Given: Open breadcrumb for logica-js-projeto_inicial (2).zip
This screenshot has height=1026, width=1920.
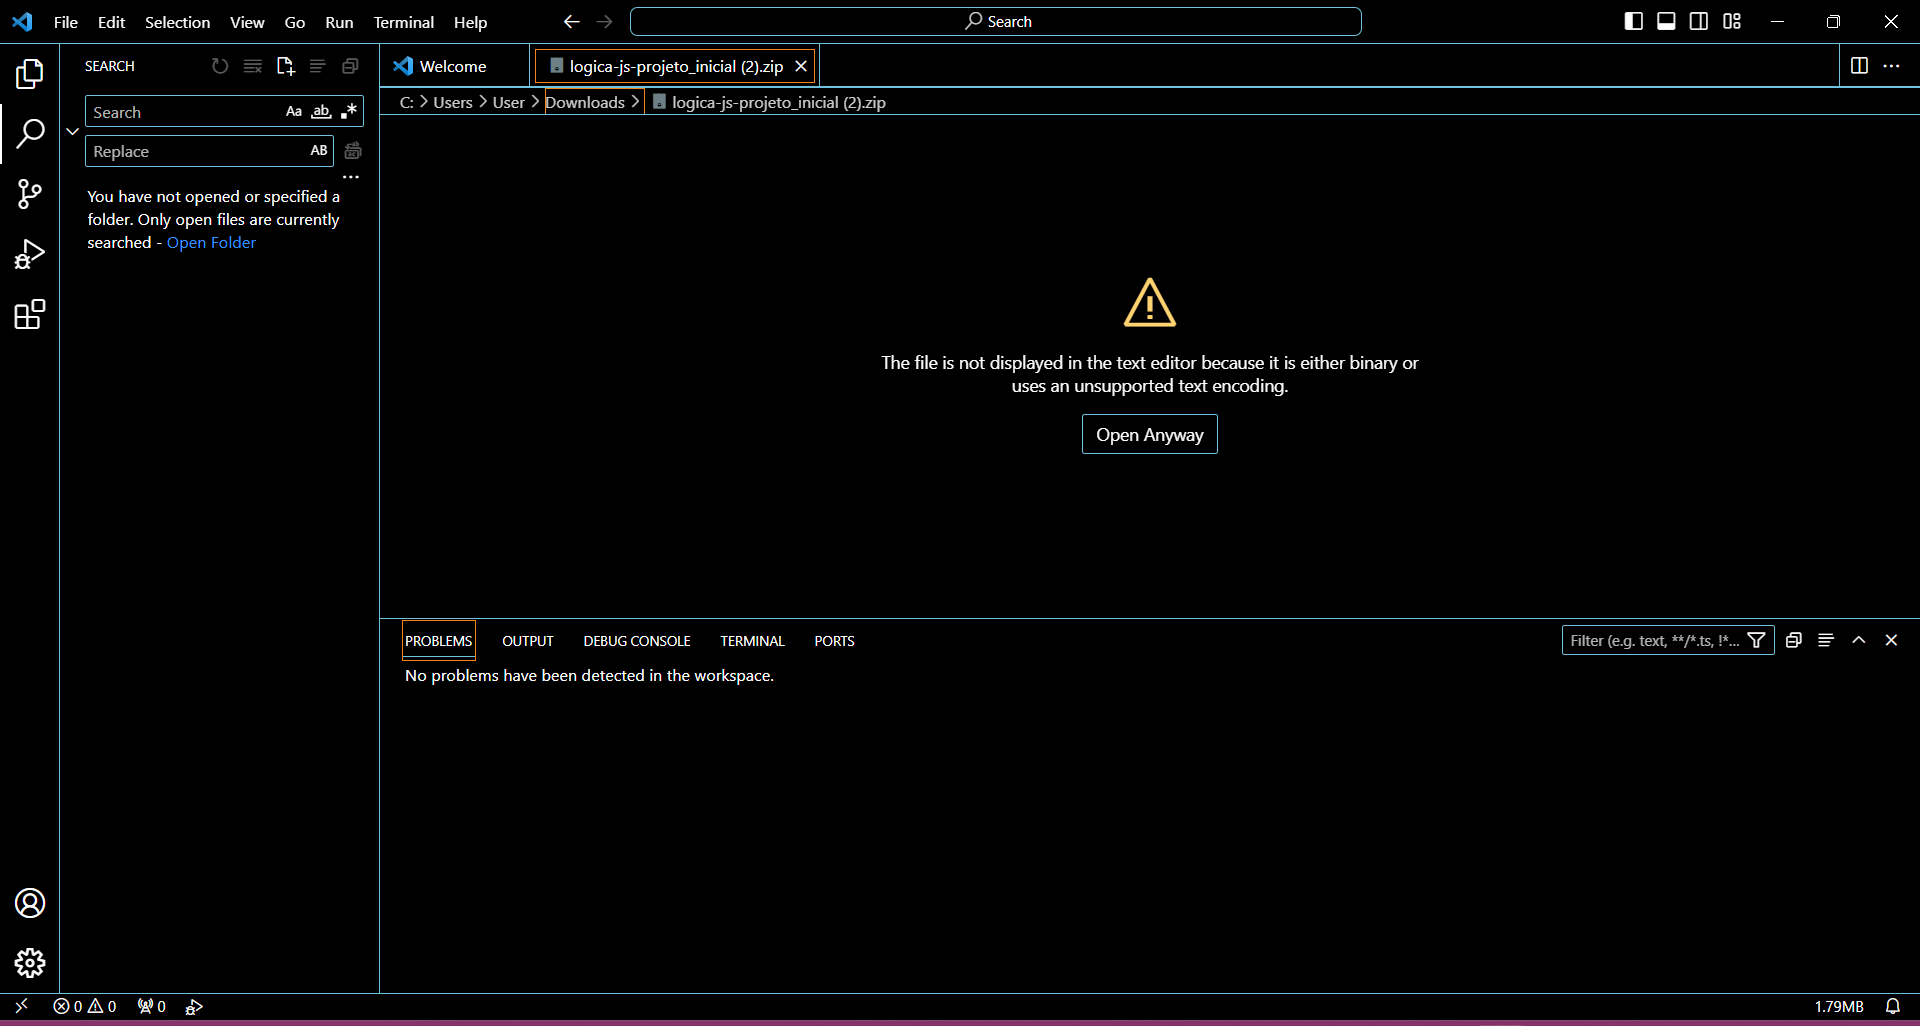Looking at the screenshot, I should [x=769, y=102].
